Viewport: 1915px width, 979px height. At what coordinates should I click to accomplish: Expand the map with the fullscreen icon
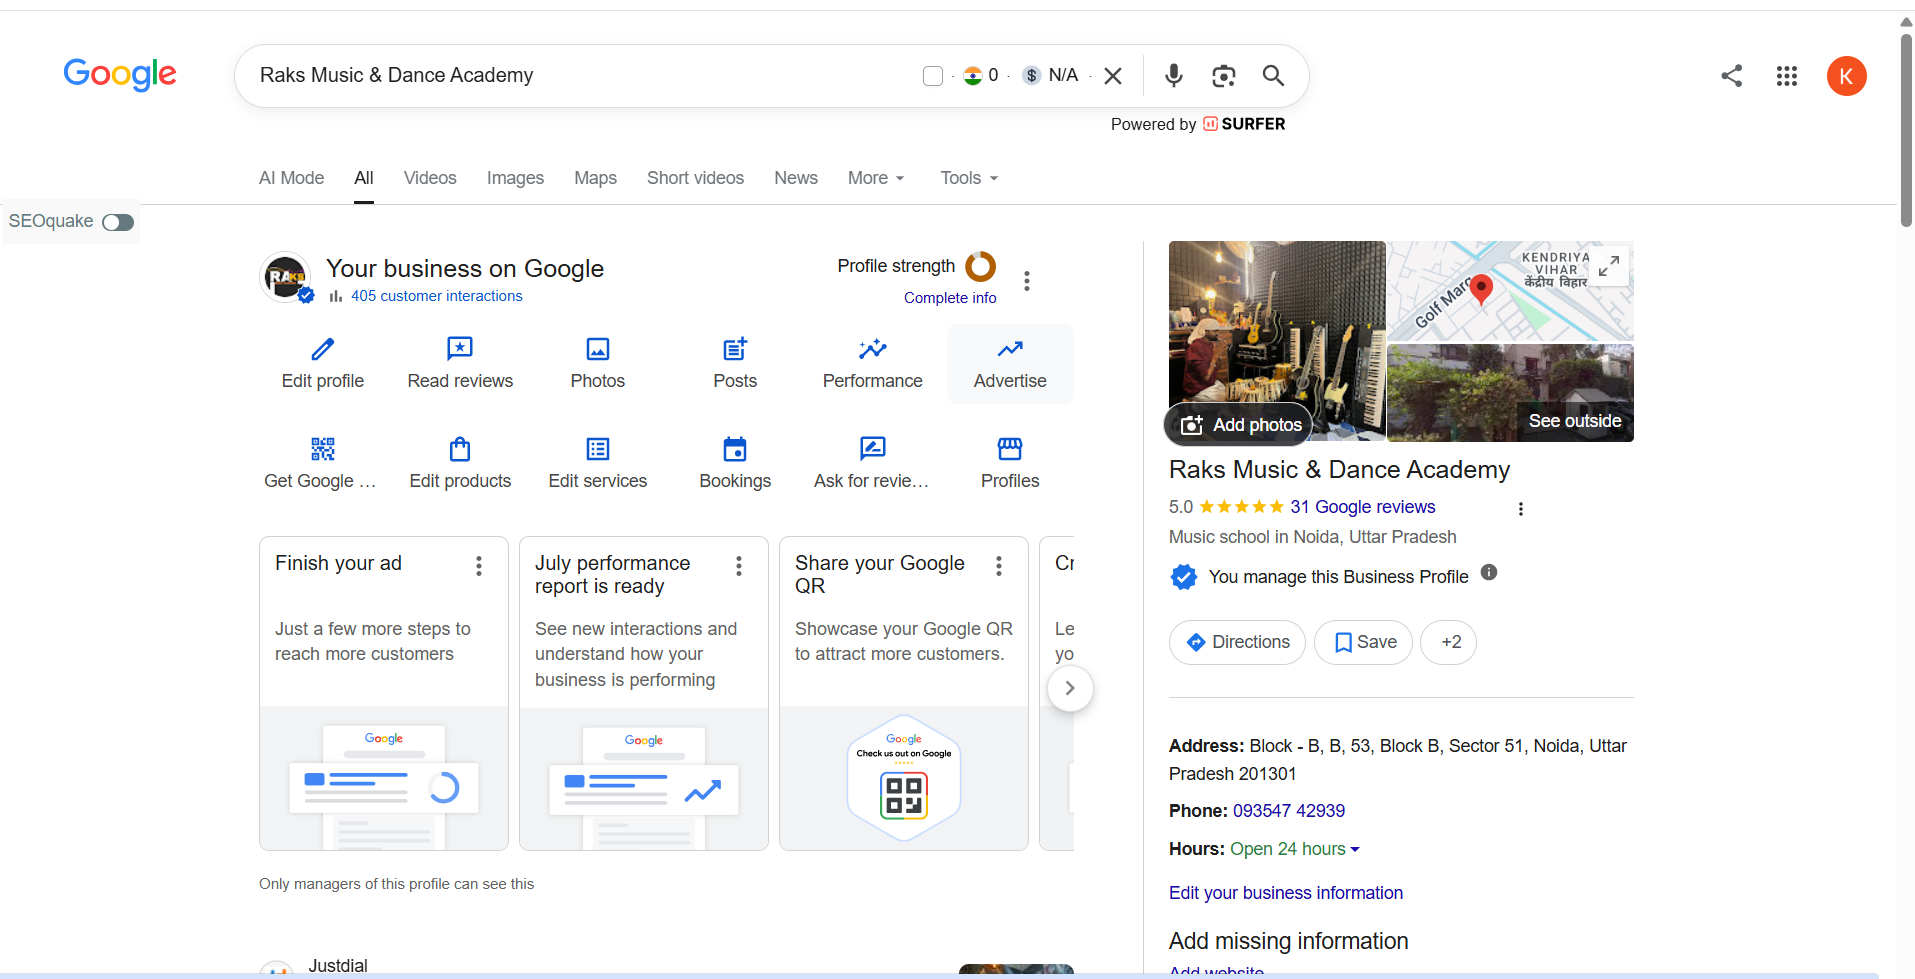coord(1609,266)
